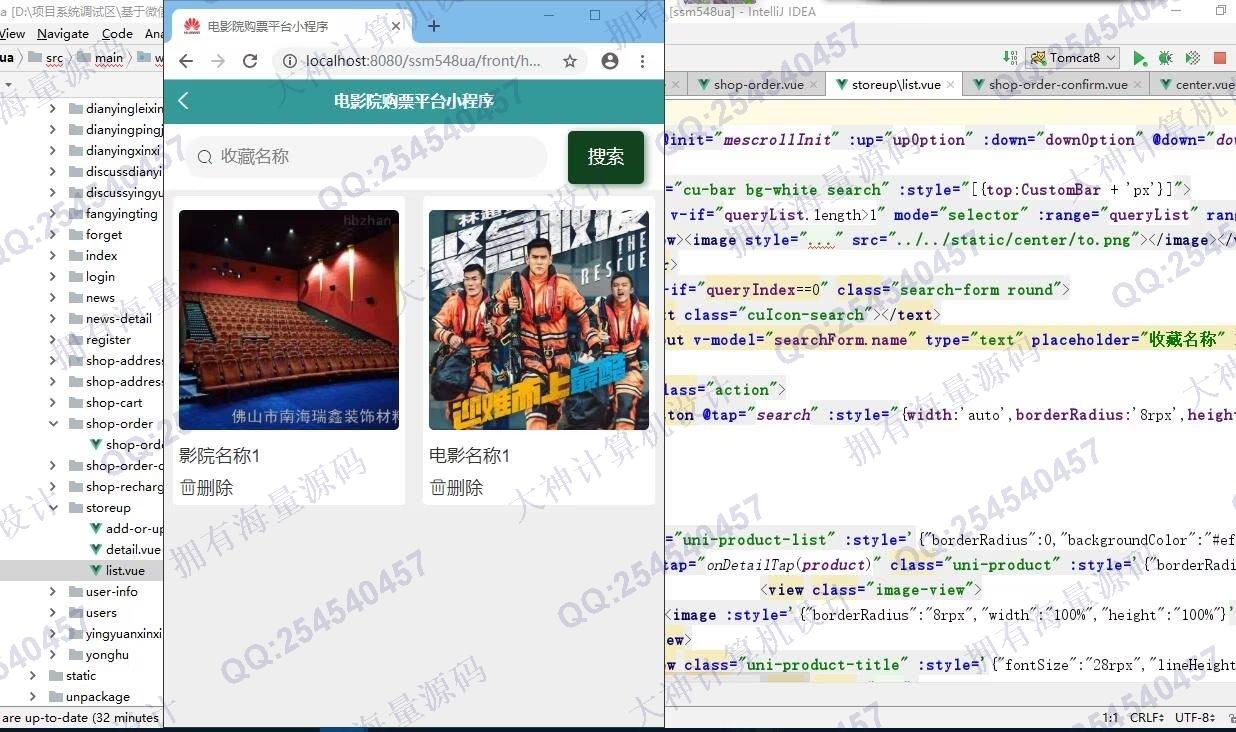Expand the user-info folder
This screenshot has width=1236, height=732.
point(53,591)
